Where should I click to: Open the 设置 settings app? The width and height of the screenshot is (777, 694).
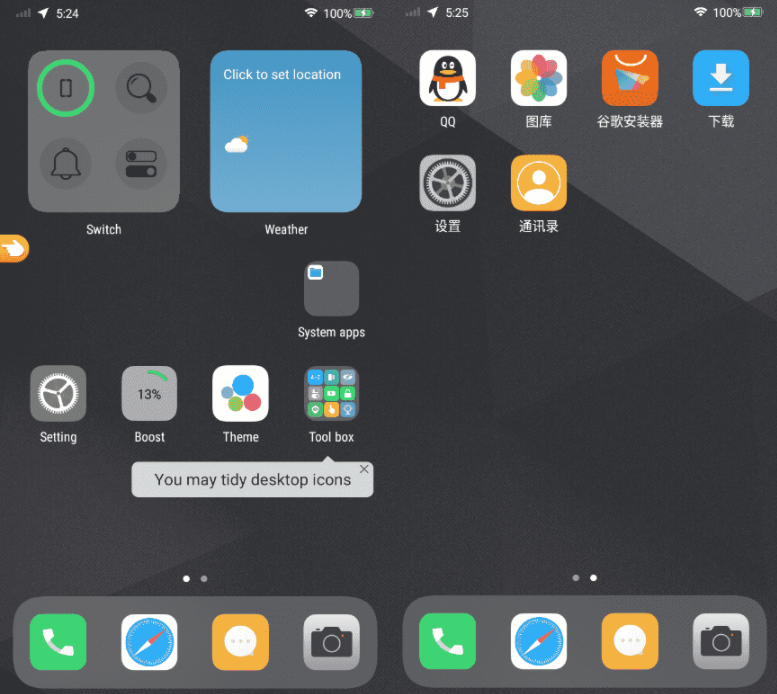coord(447,183)
